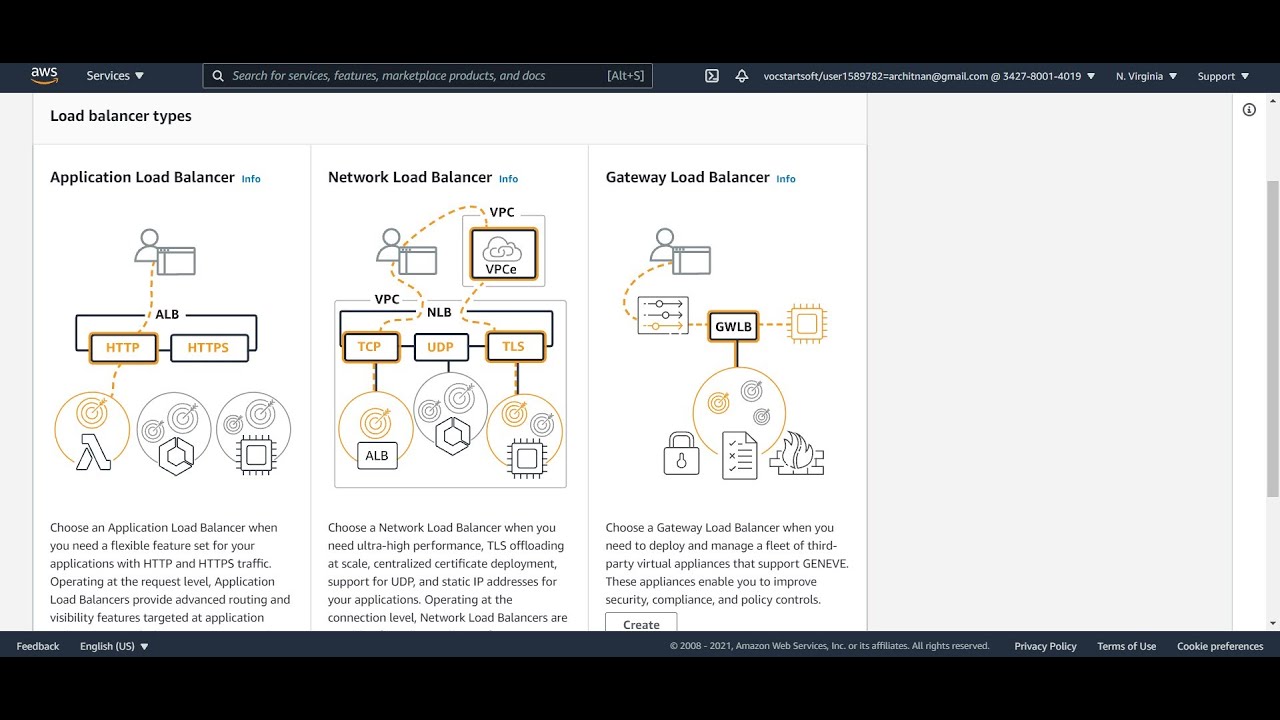
Task: Click the checklist document icon in gateway diagram
Action: [x=740, y=455]
